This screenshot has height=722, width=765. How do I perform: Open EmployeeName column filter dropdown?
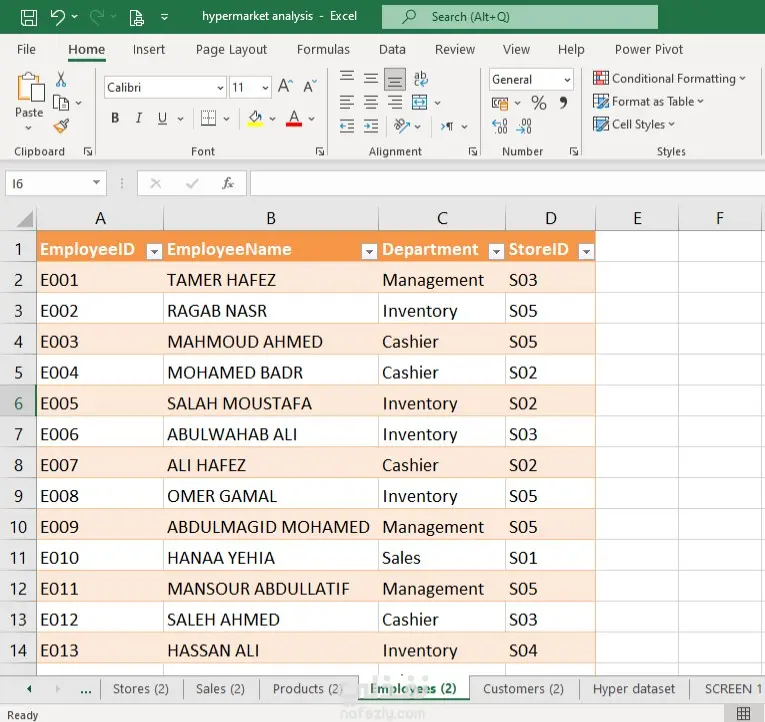369,251
